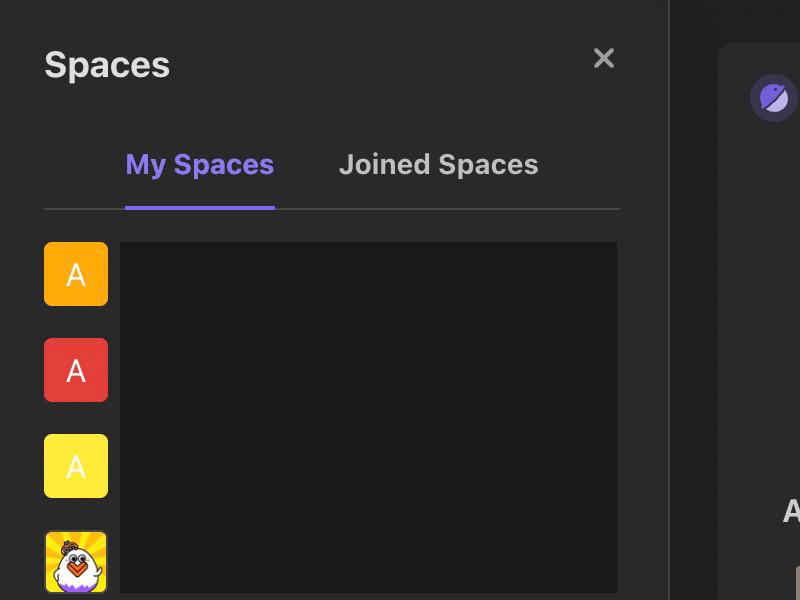Viewport: 800px width, 600px height.
Task: Click the Spaces panel heading
Action: coord(107,65)
